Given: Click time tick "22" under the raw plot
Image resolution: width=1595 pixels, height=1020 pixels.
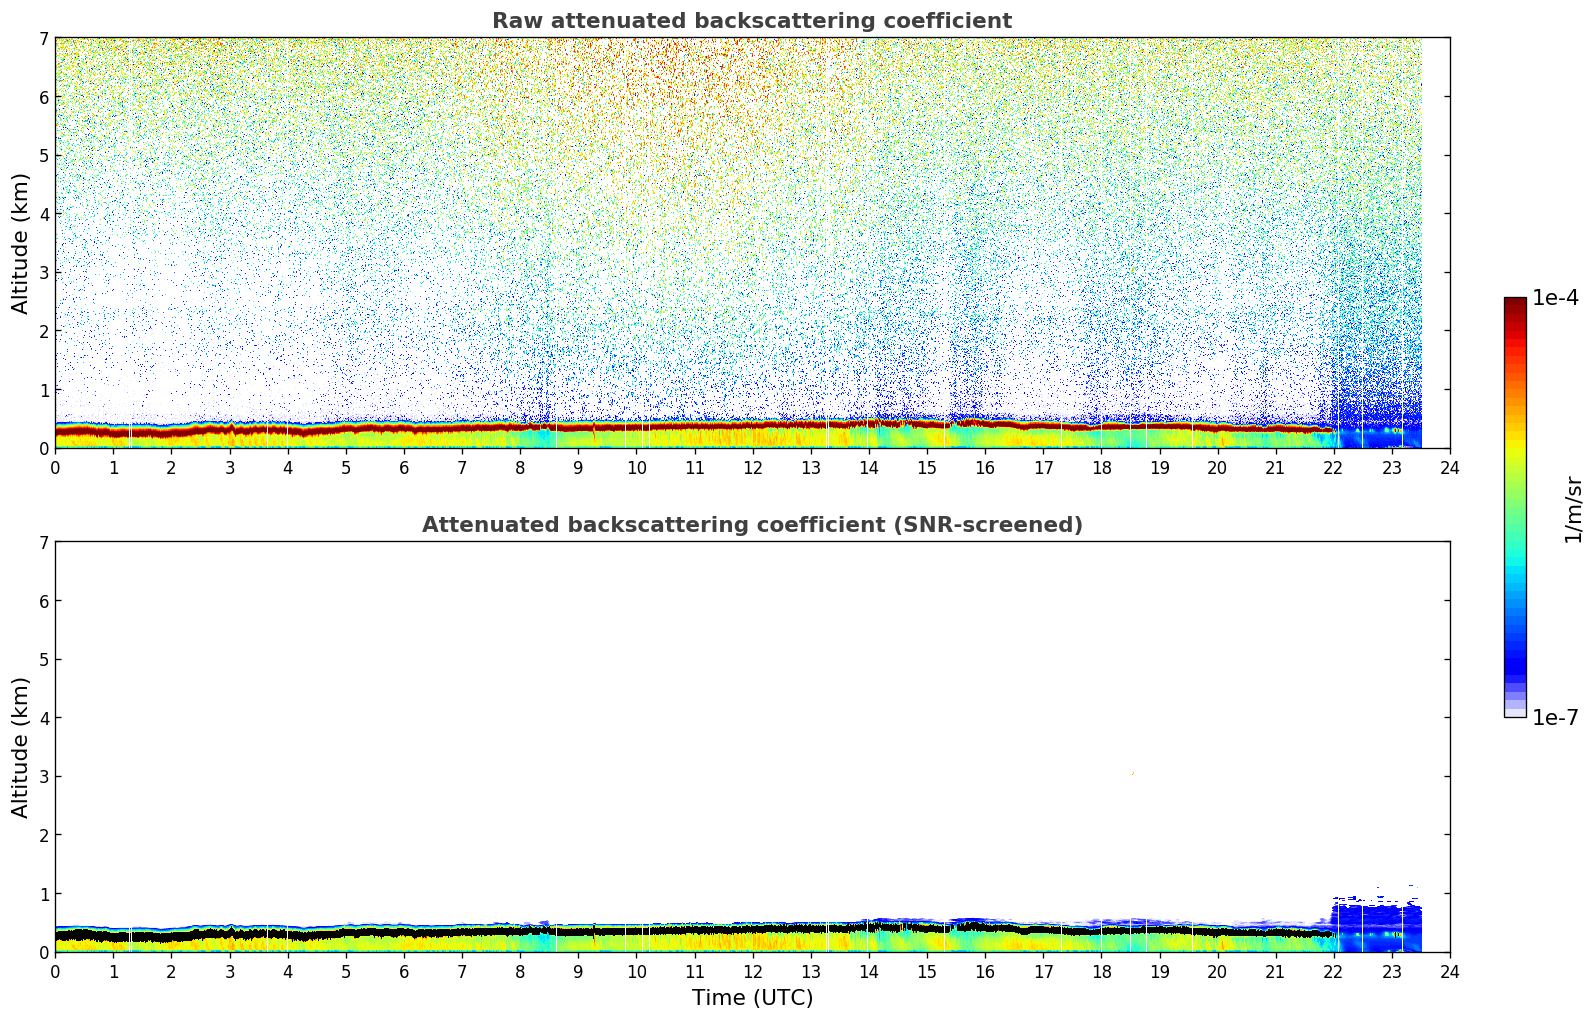Looking at the screenshot, I should (x=1334, y=467).
